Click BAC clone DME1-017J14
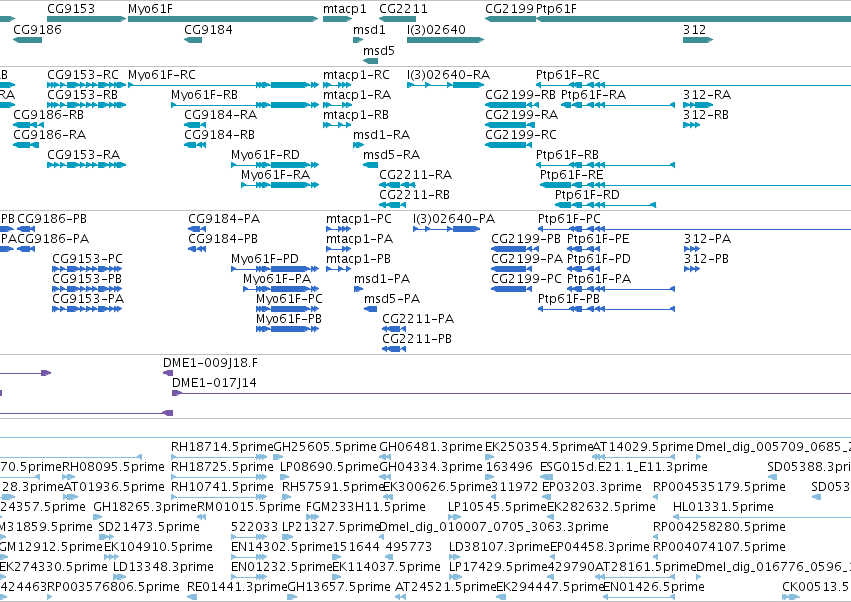851x602 pixels. (511, 393)
